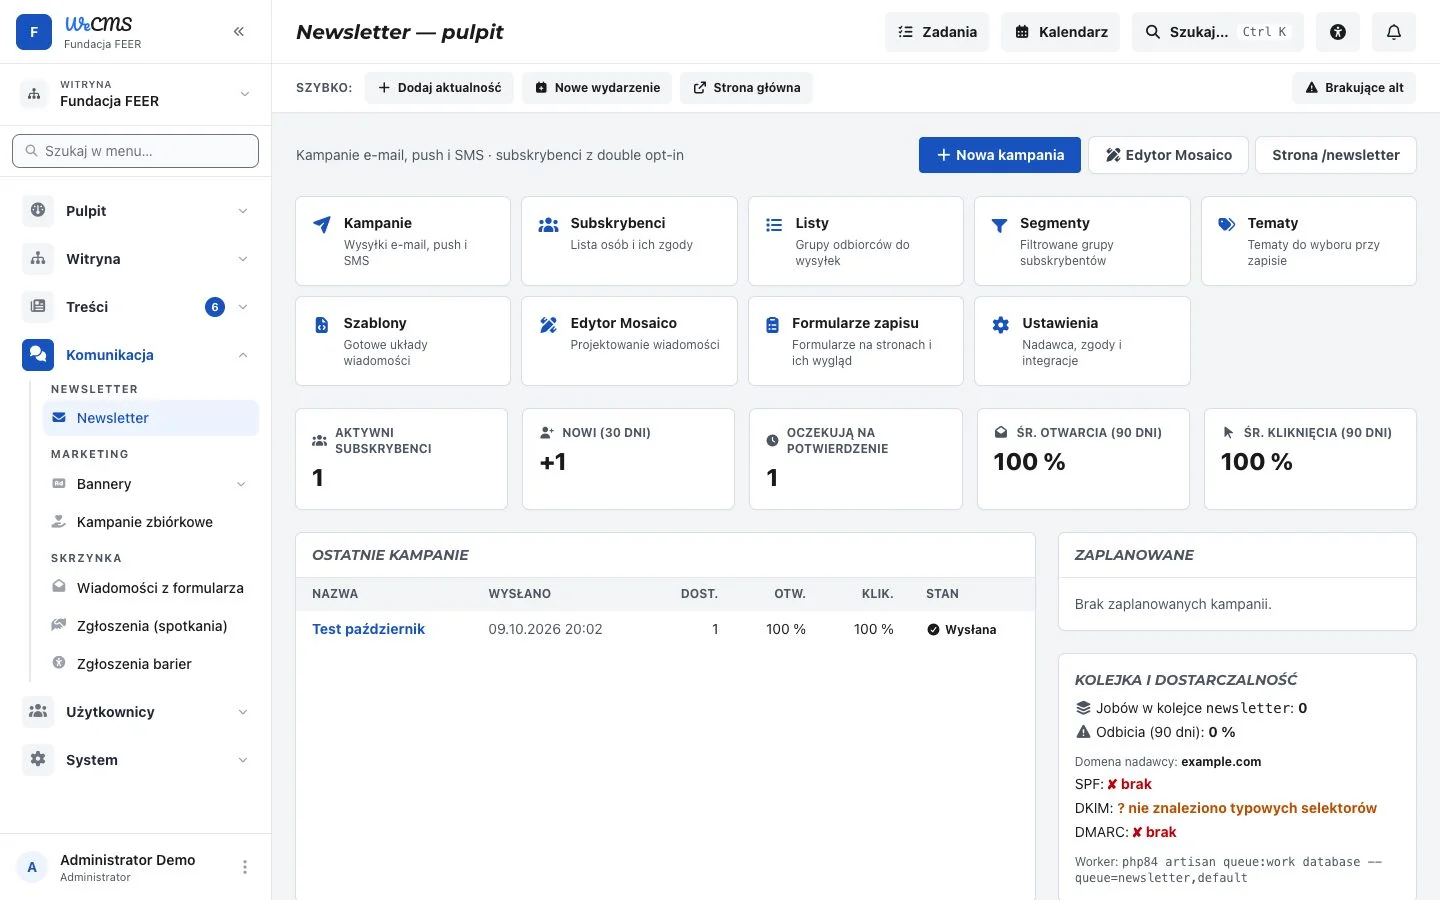Collapse the sidebar with double-chevron icon
This screenshot has width=1440, height=900.
tap(239, 32)
